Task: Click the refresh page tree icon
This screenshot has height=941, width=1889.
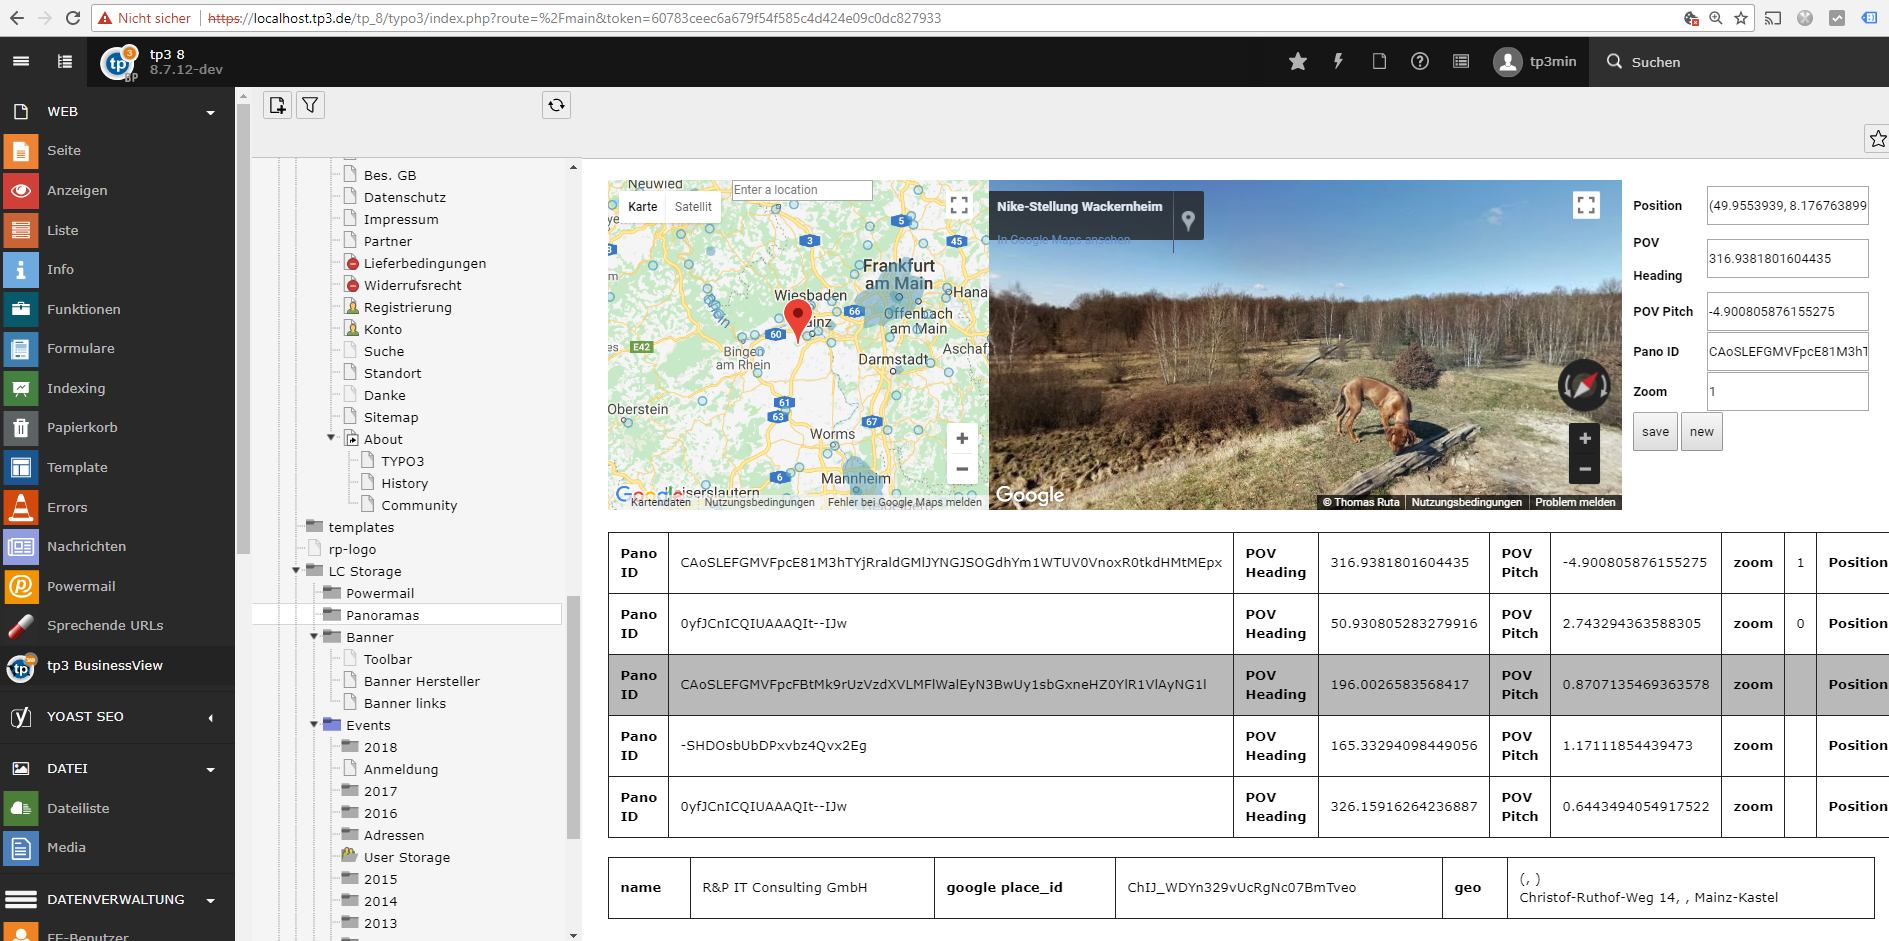Action: 556,105
